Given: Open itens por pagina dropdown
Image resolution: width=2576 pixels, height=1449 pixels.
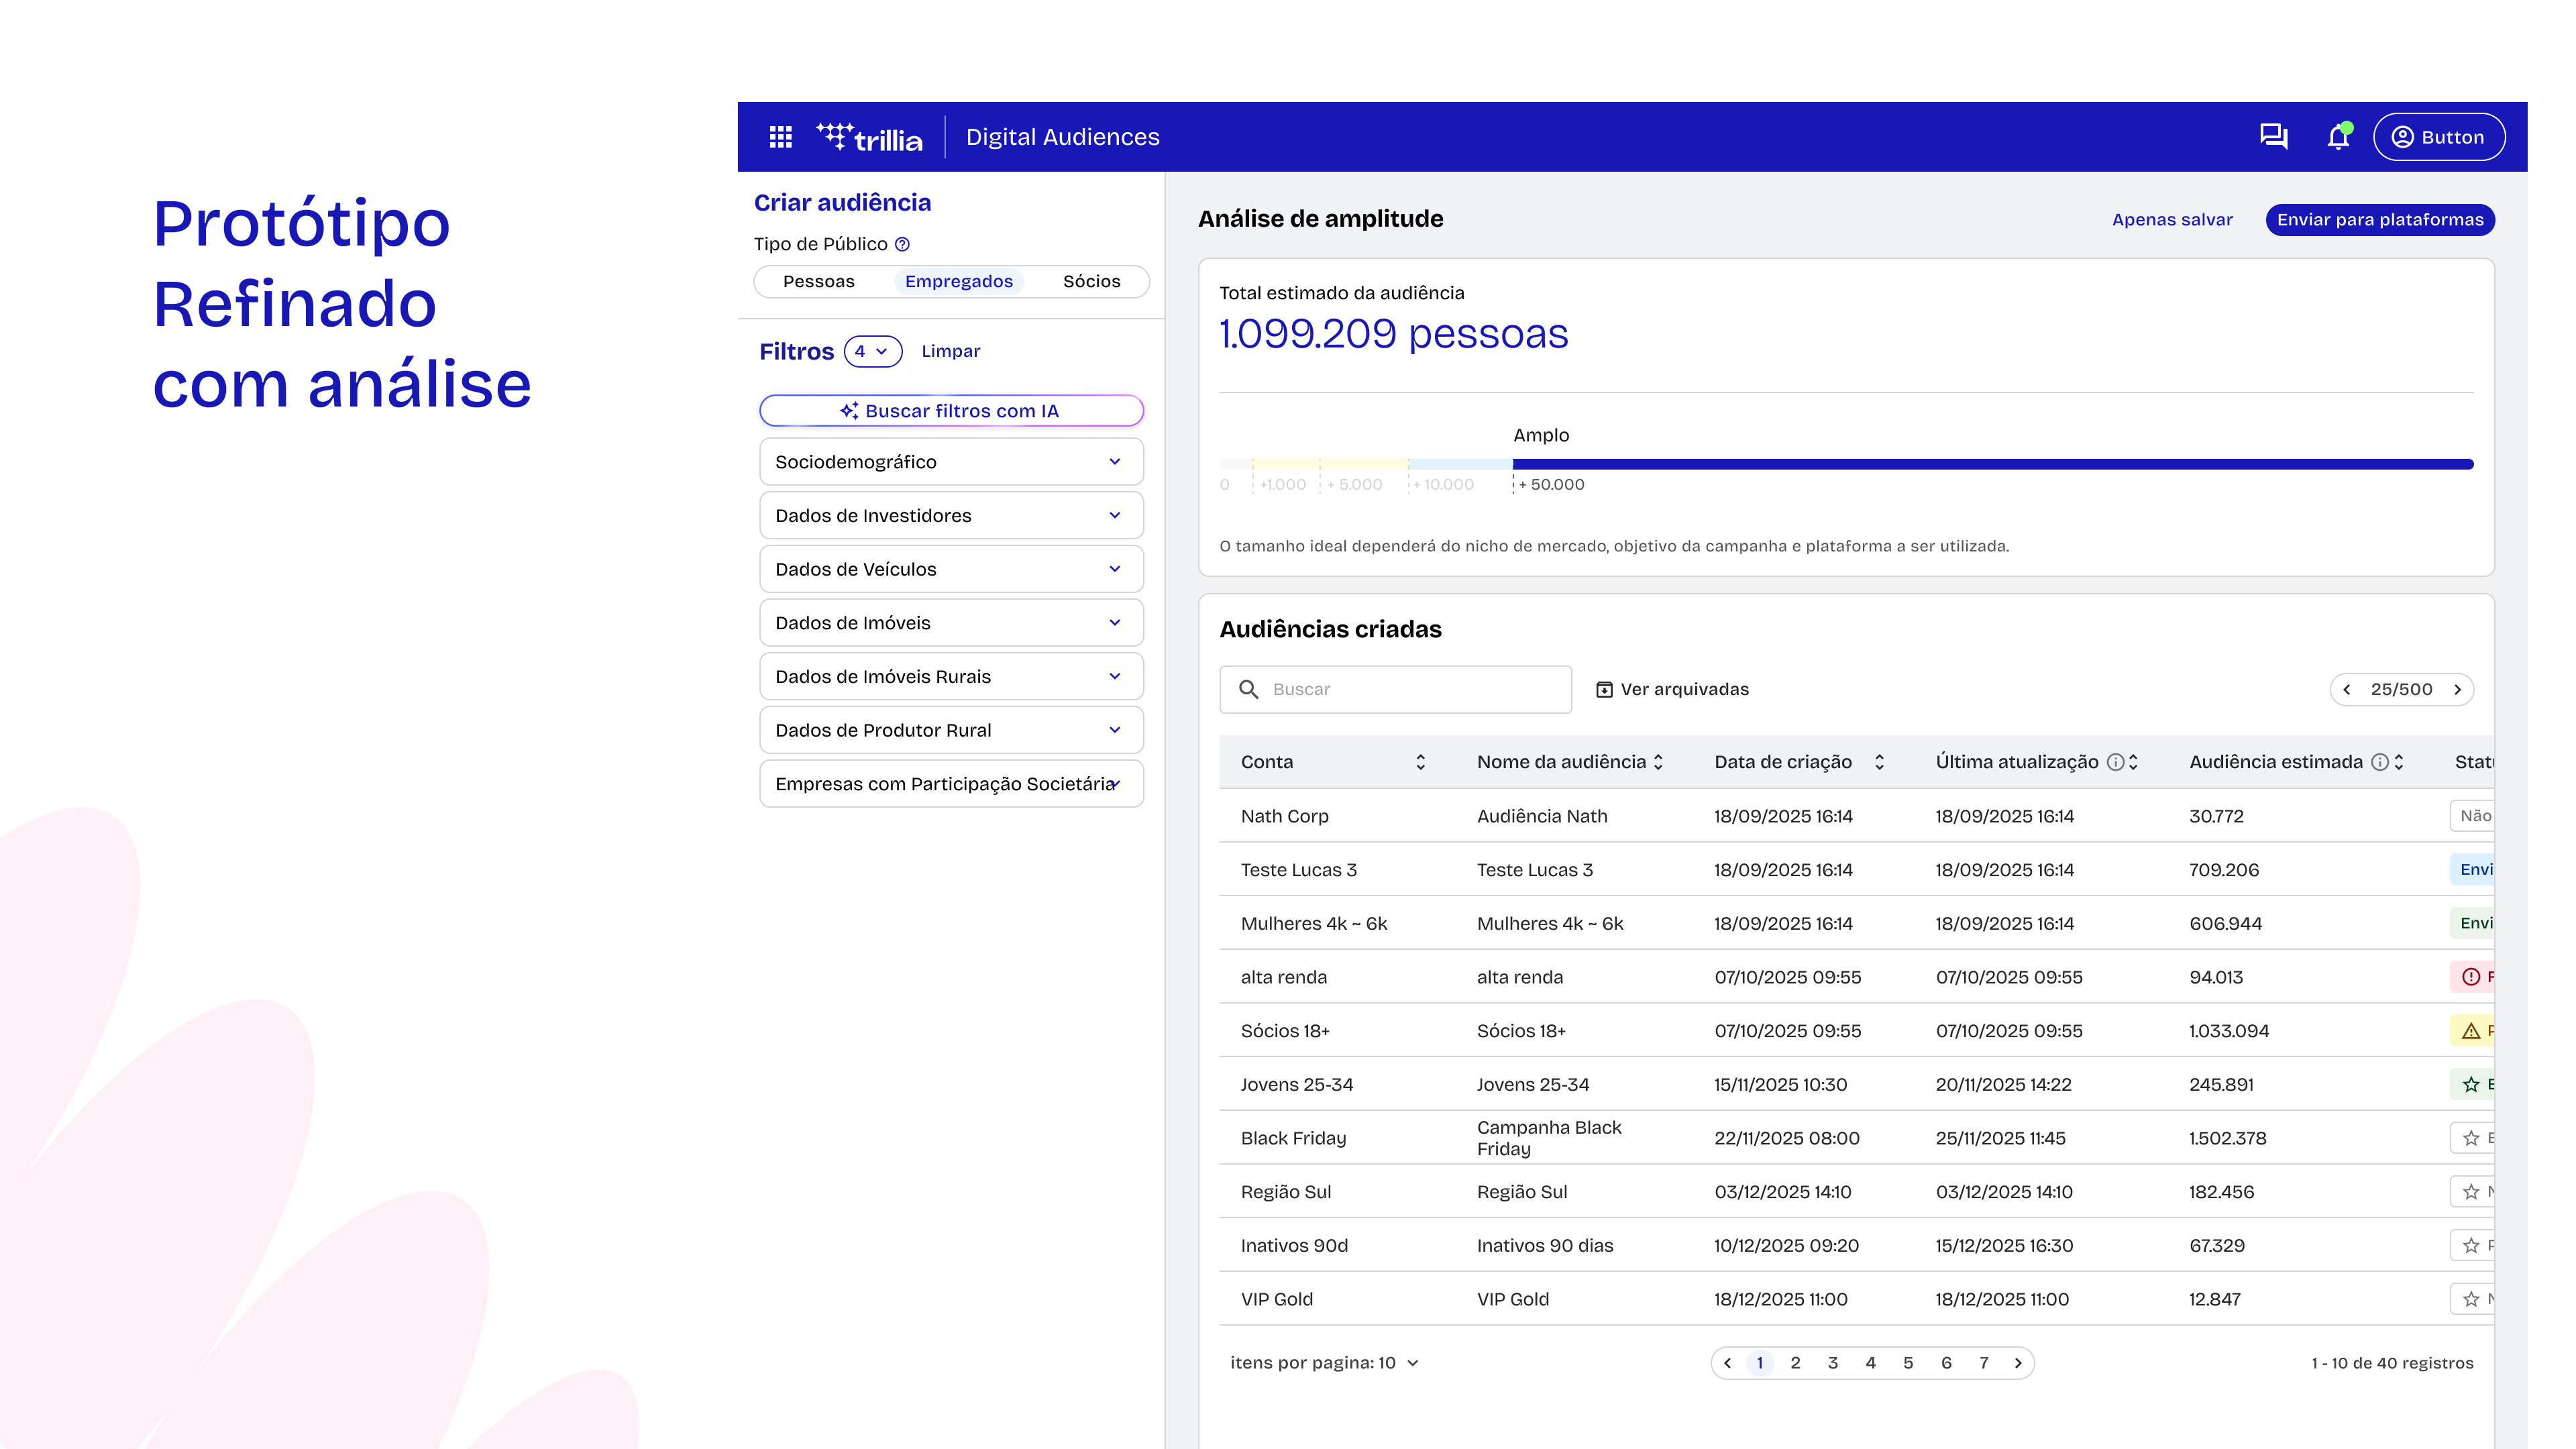Looking at the screenshot, I should click(x=1324, y=1363).
